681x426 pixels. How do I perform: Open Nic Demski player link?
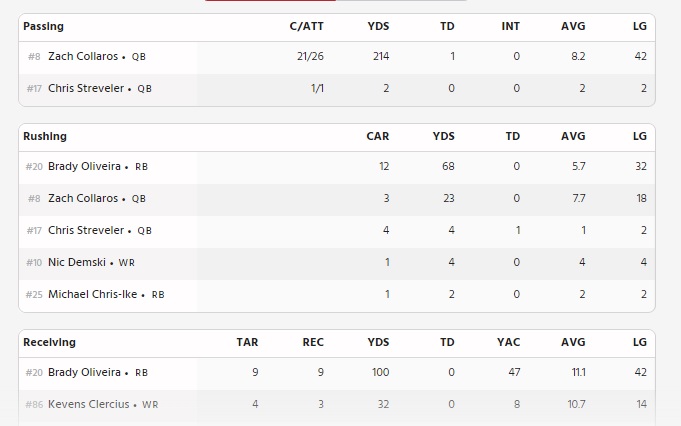pos(77,262)
